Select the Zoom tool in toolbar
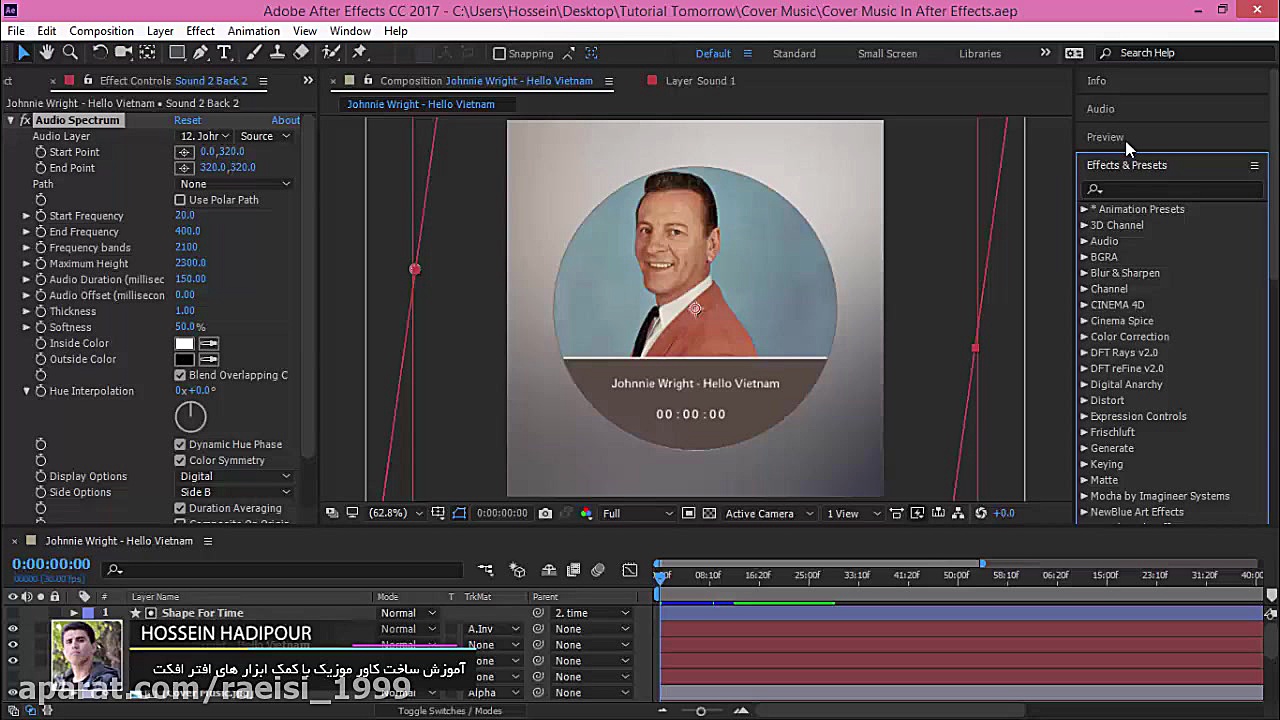Viewport: 1280px width, 720px height. (x=70, y=53)
